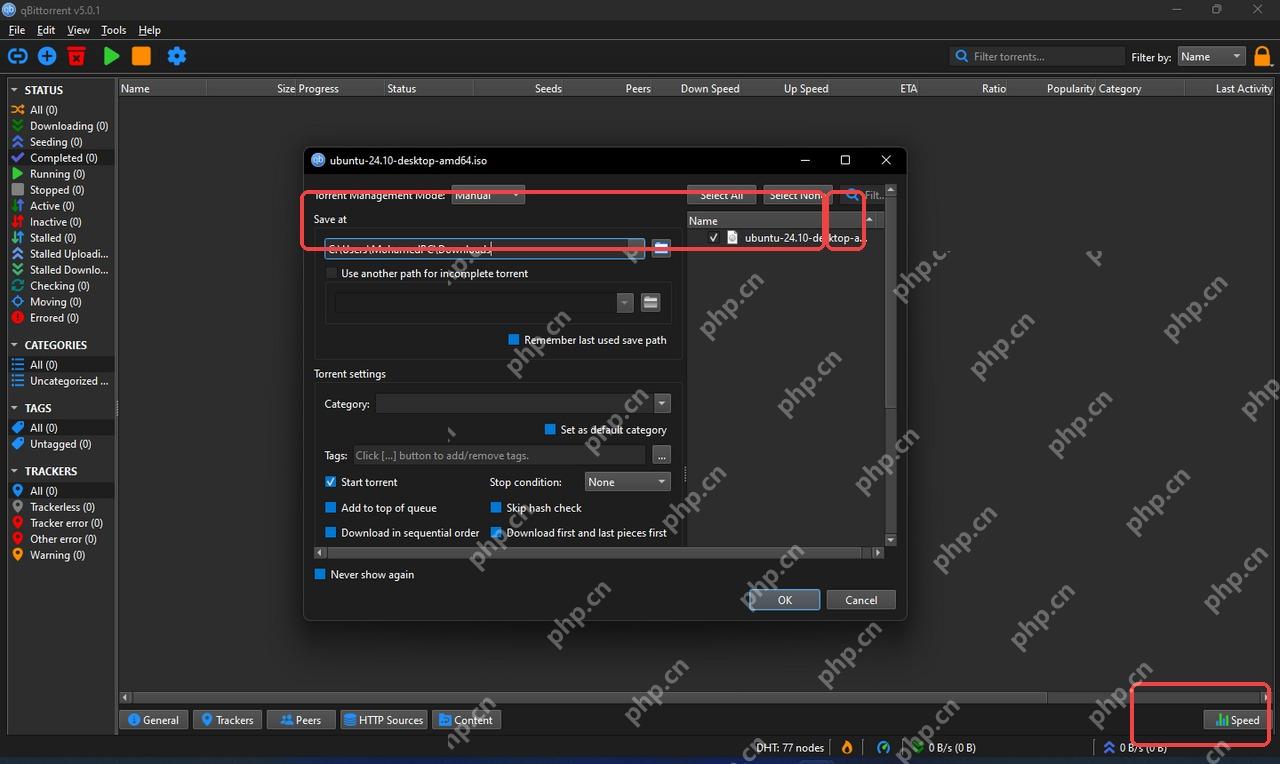Collapse the TAGS section
The width and height of the screenshot is (1280, 764).
click(x=15, y=408)
